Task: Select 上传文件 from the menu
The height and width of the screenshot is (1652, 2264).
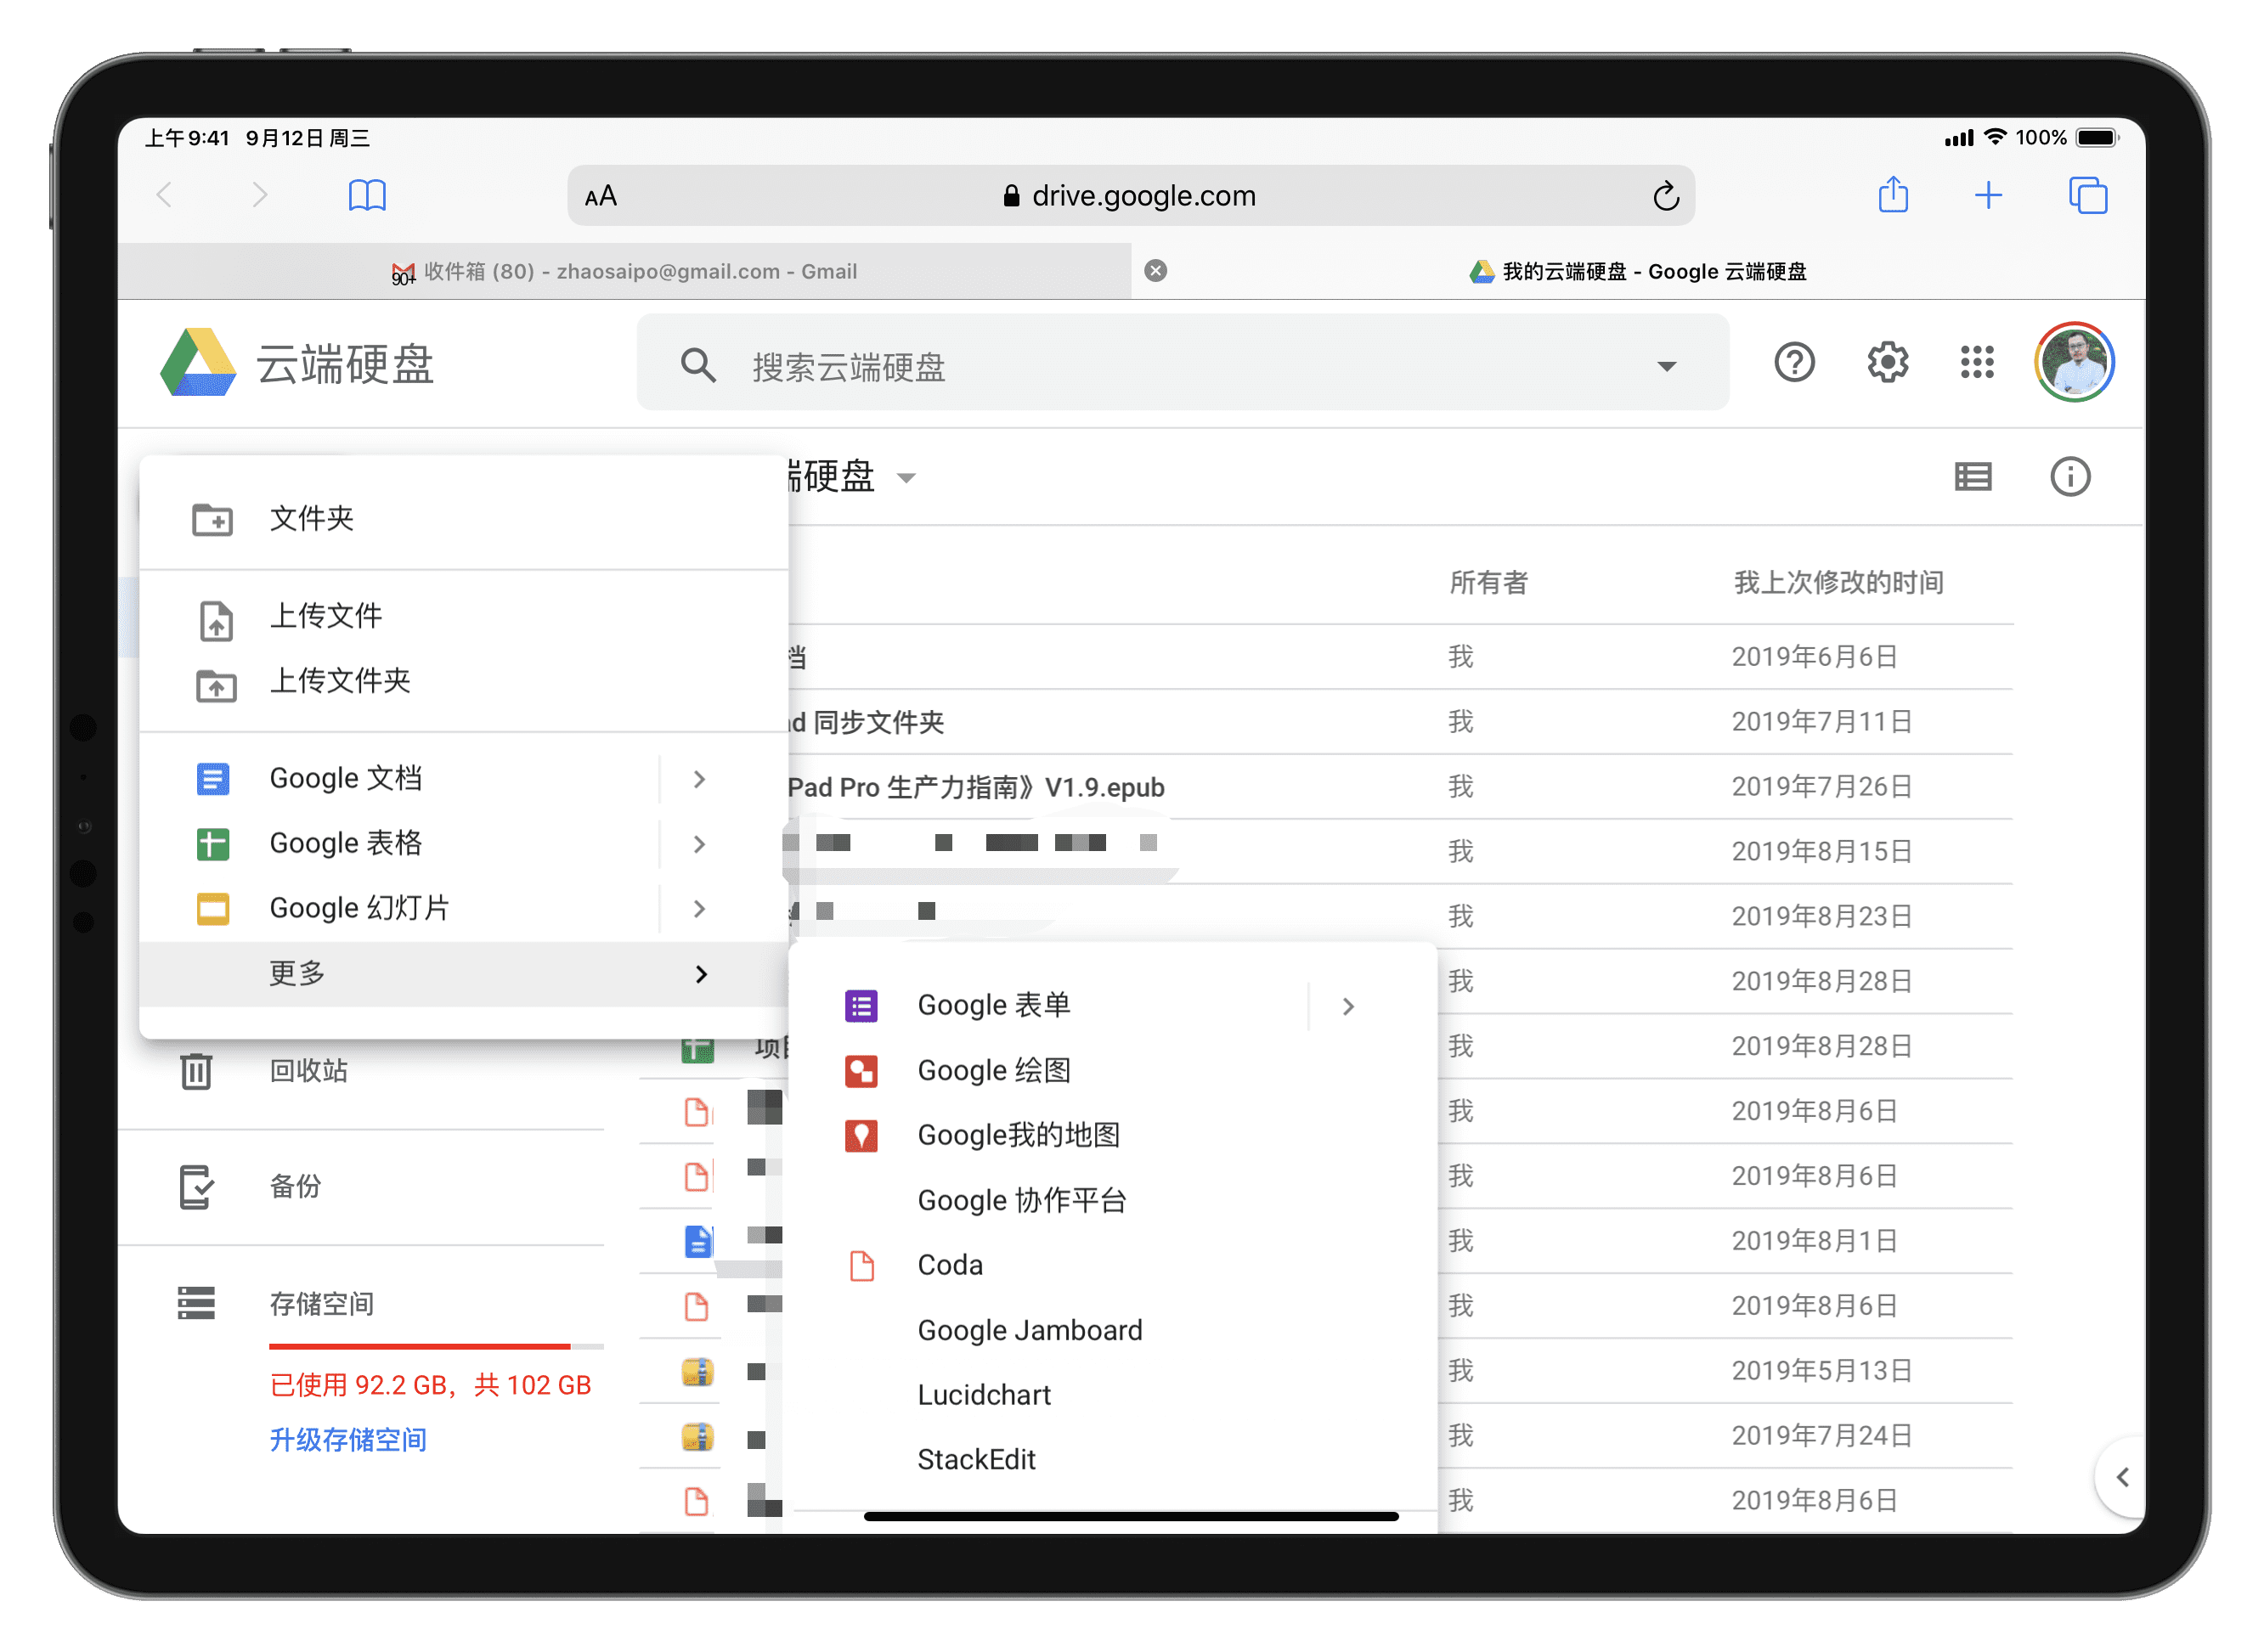Action: pyautogui.click(x=326, y=616)
